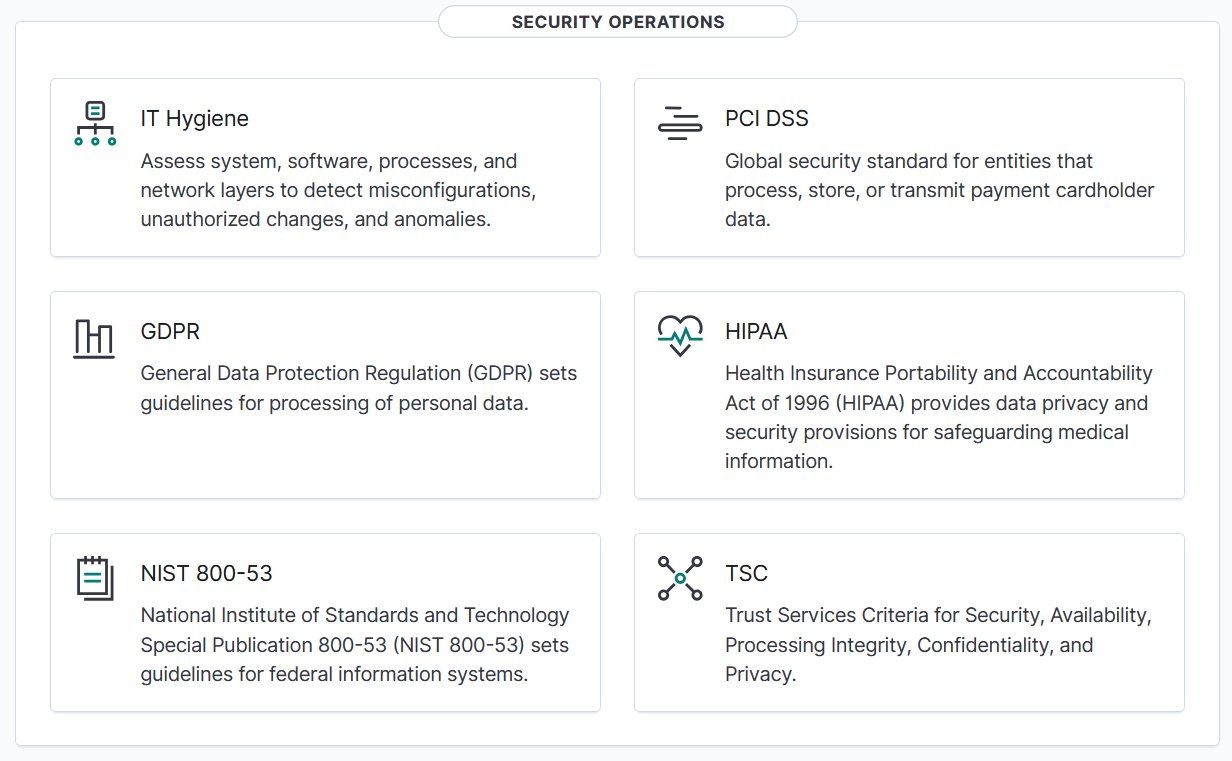Click the PCI DSS stacked disks icon

pos(680,122)
